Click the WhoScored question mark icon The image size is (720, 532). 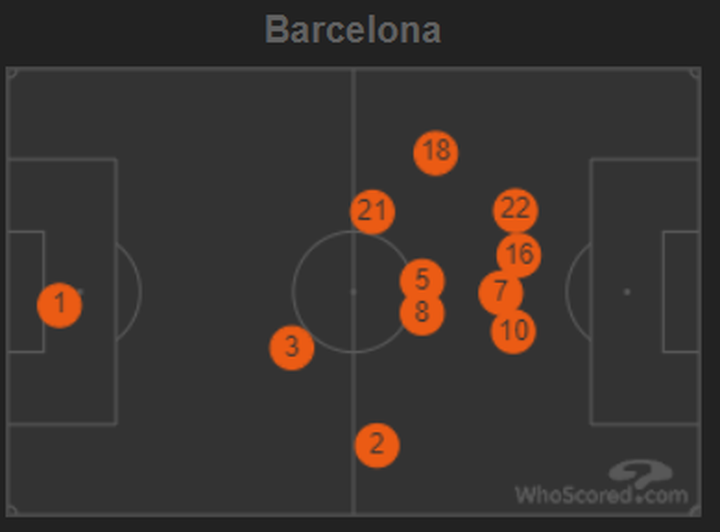click(641, 475)
